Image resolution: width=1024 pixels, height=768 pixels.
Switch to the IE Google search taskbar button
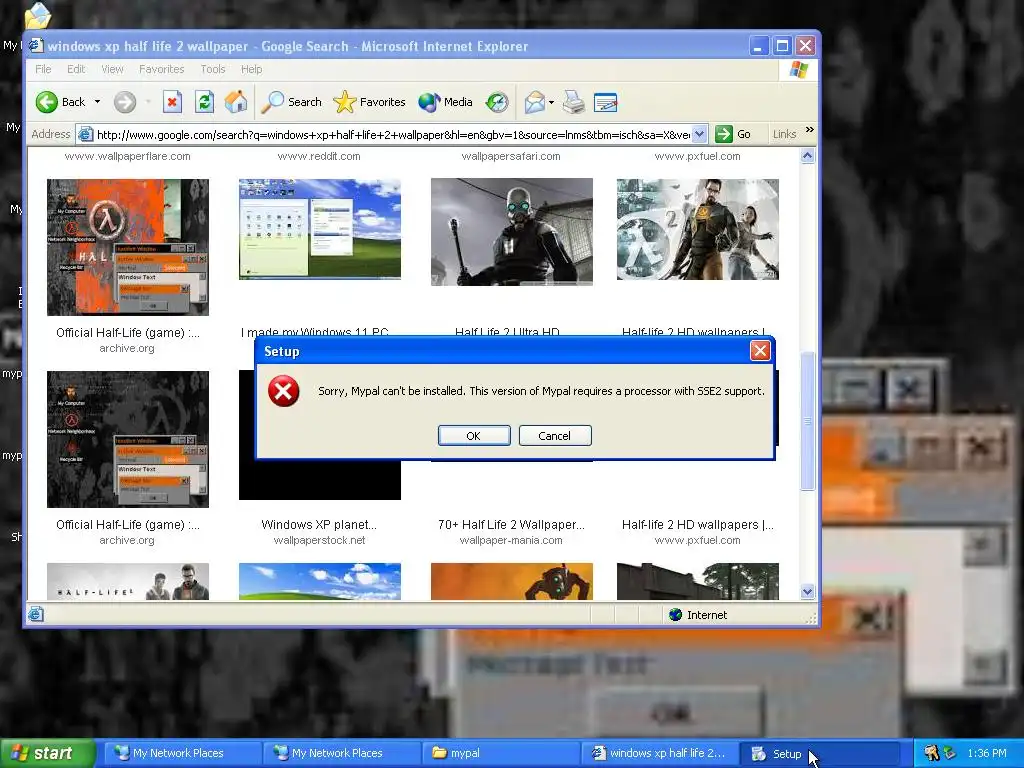659,753
